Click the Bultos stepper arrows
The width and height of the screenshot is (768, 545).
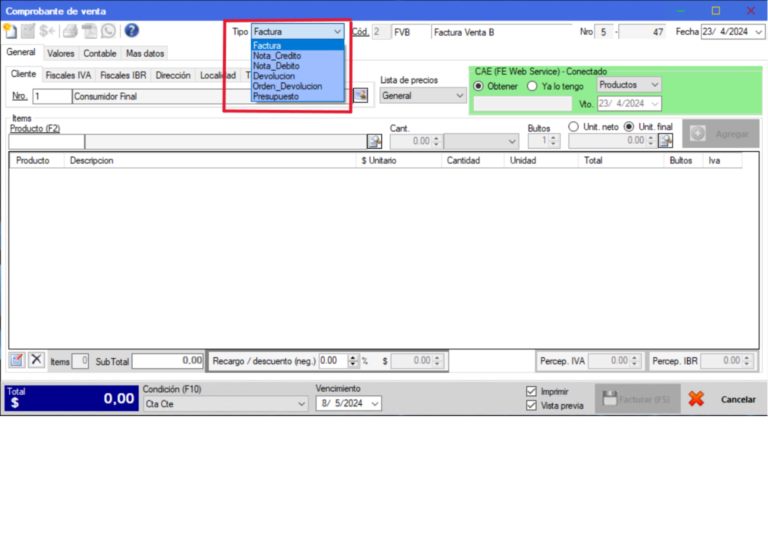pyautogui.click(x=553, y=141)
